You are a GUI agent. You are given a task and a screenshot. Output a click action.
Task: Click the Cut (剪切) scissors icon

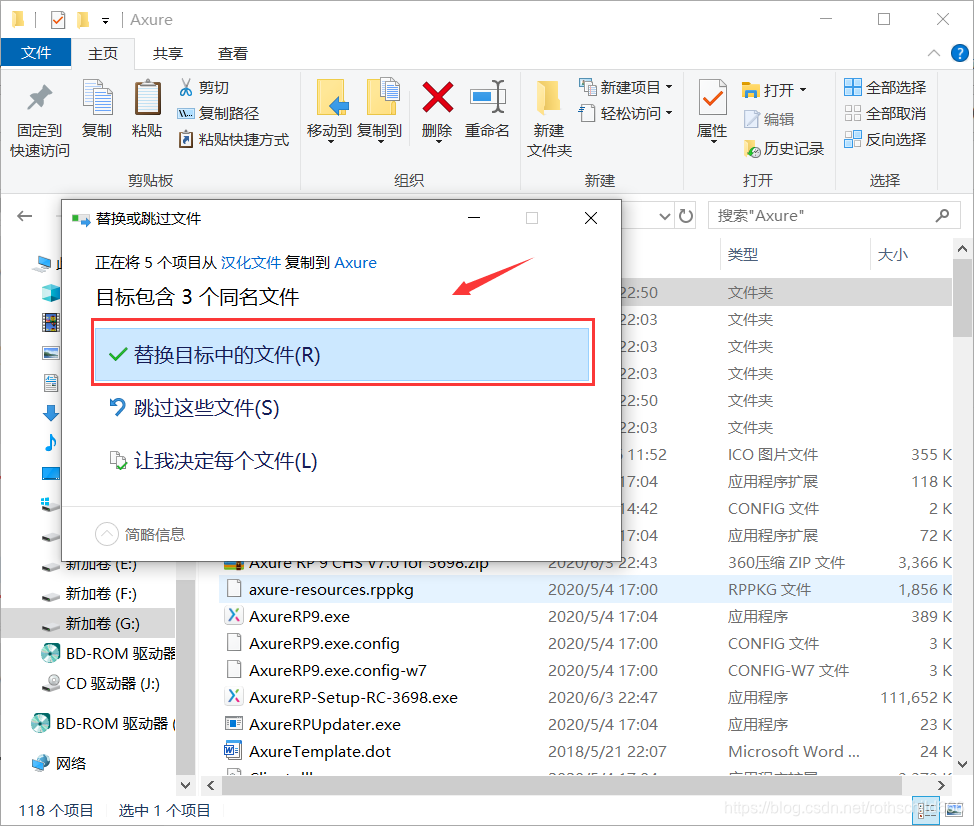[x=186, y=88]
